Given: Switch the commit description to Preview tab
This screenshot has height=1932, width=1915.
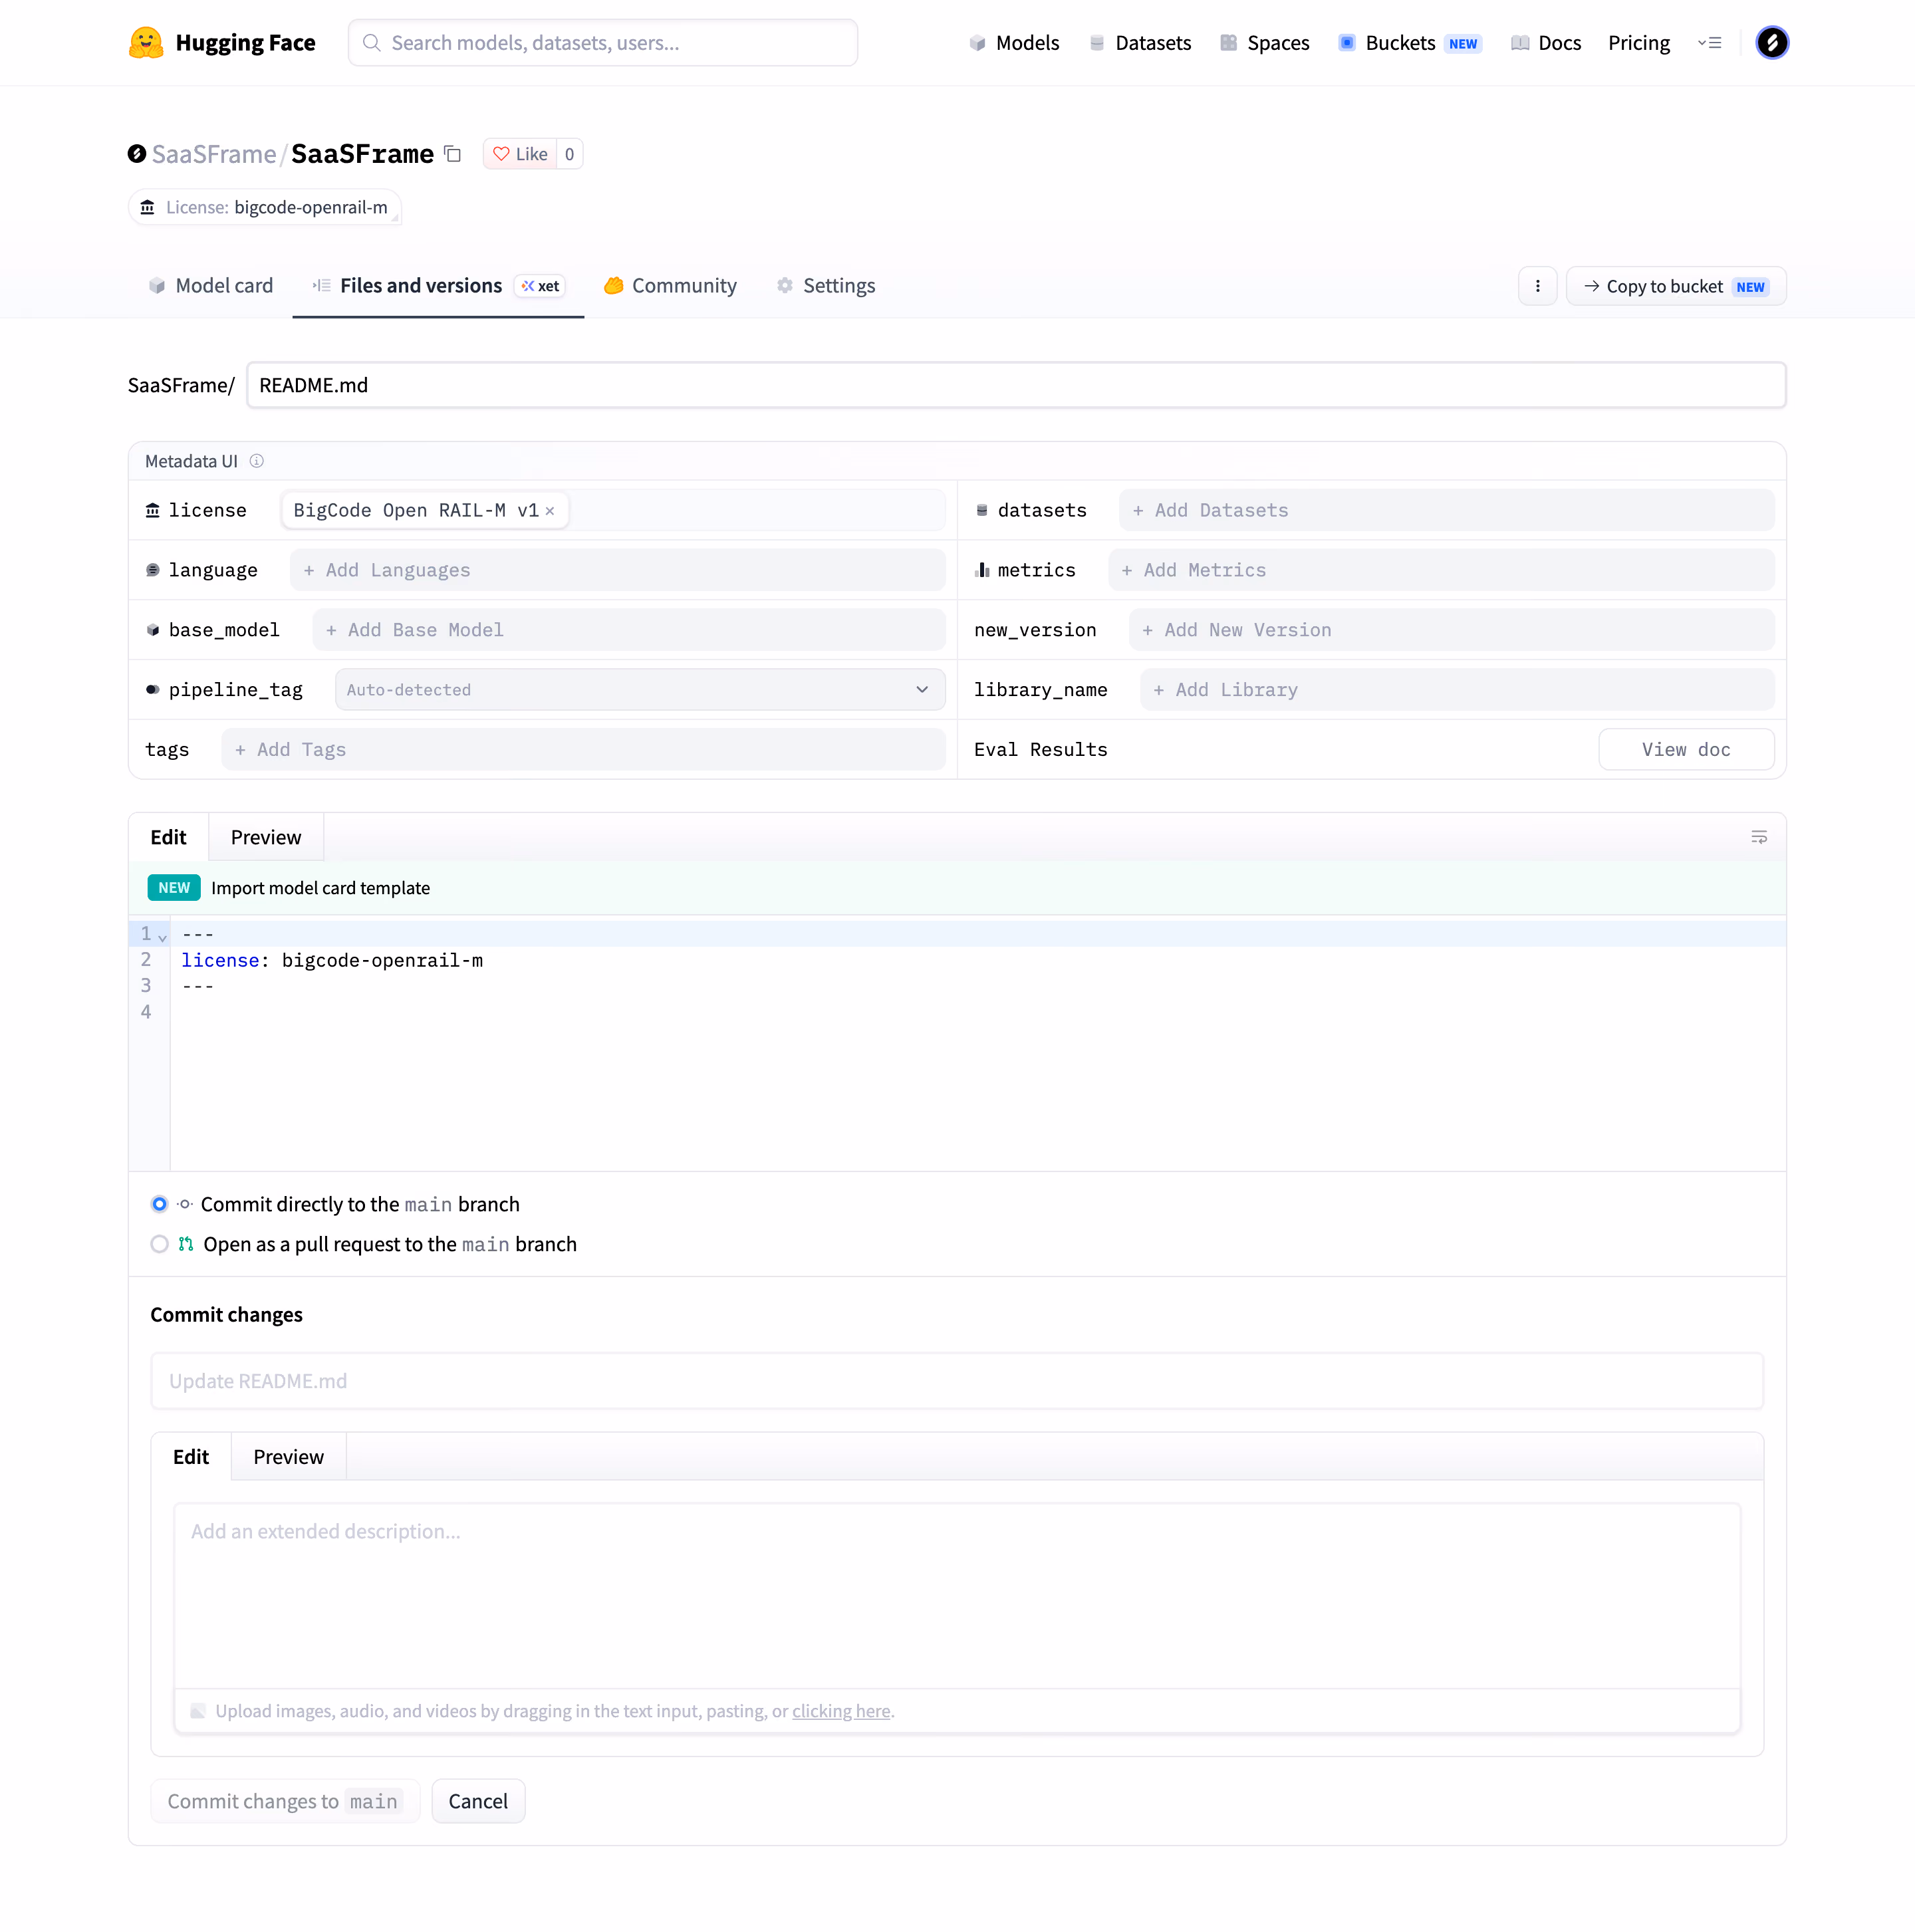Looking at the screenshot, I should [288, 1457].
